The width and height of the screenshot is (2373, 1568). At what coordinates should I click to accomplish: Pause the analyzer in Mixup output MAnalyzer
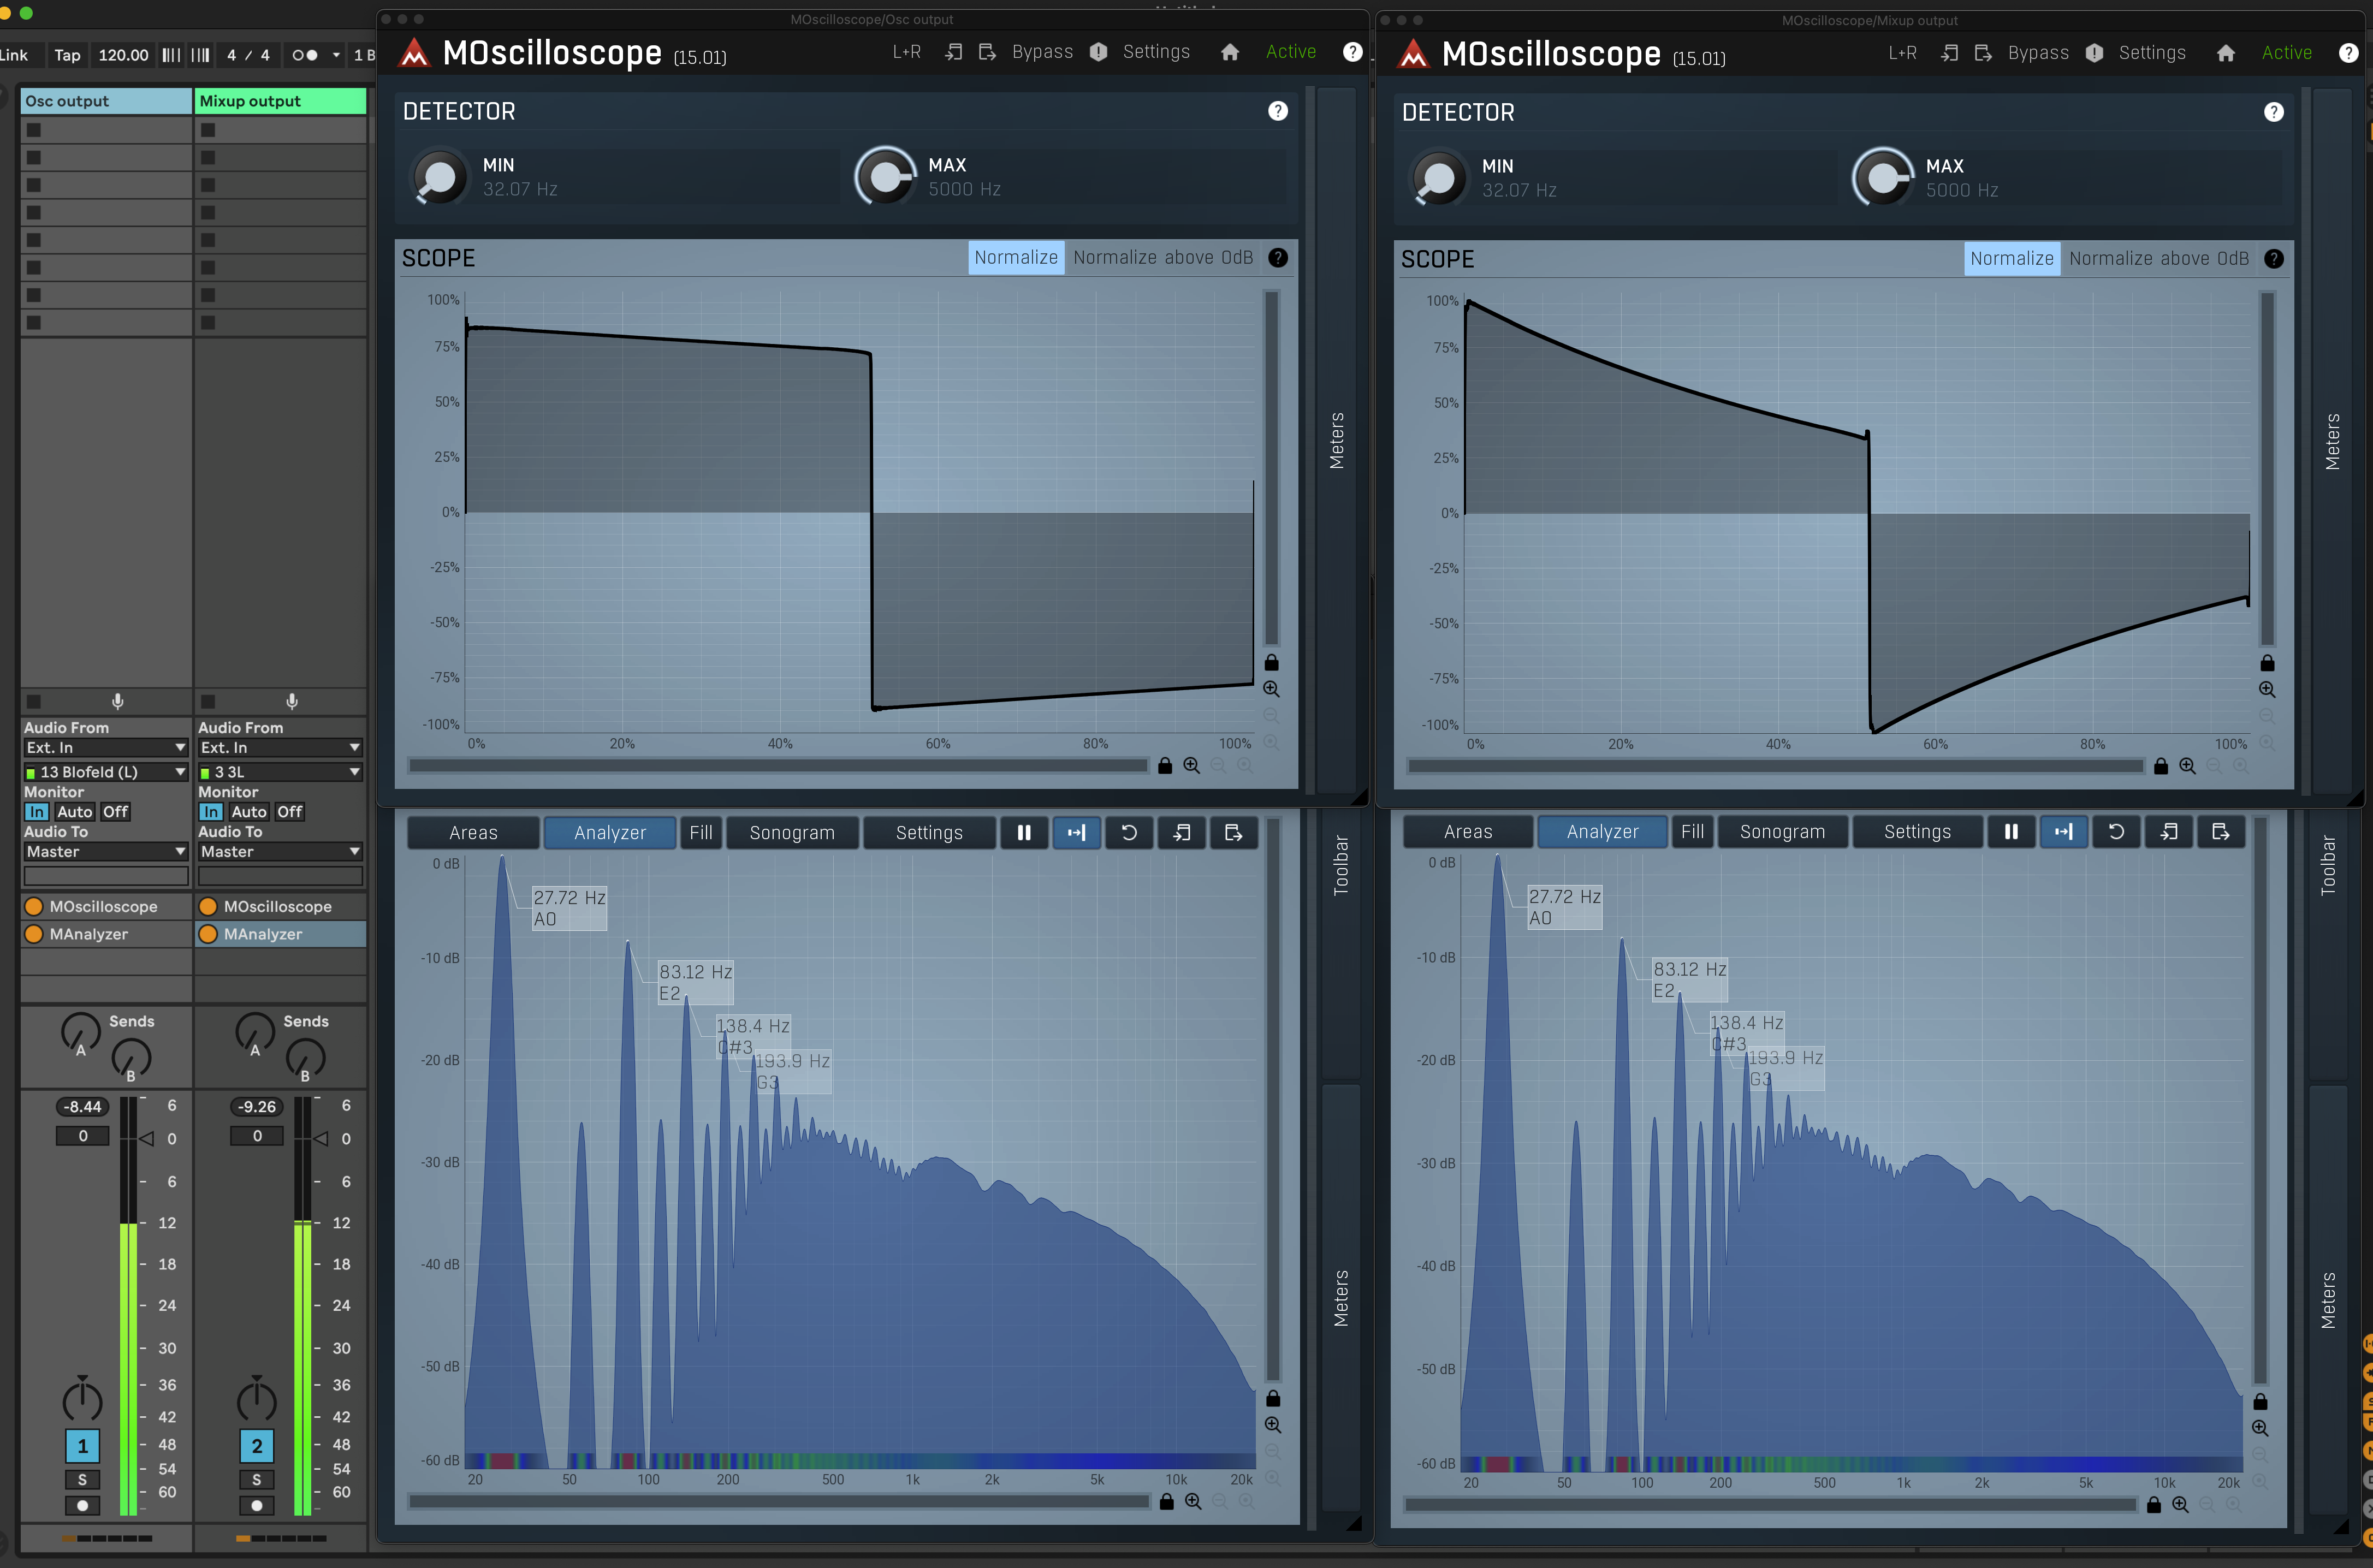click(x=2011, y=831)
